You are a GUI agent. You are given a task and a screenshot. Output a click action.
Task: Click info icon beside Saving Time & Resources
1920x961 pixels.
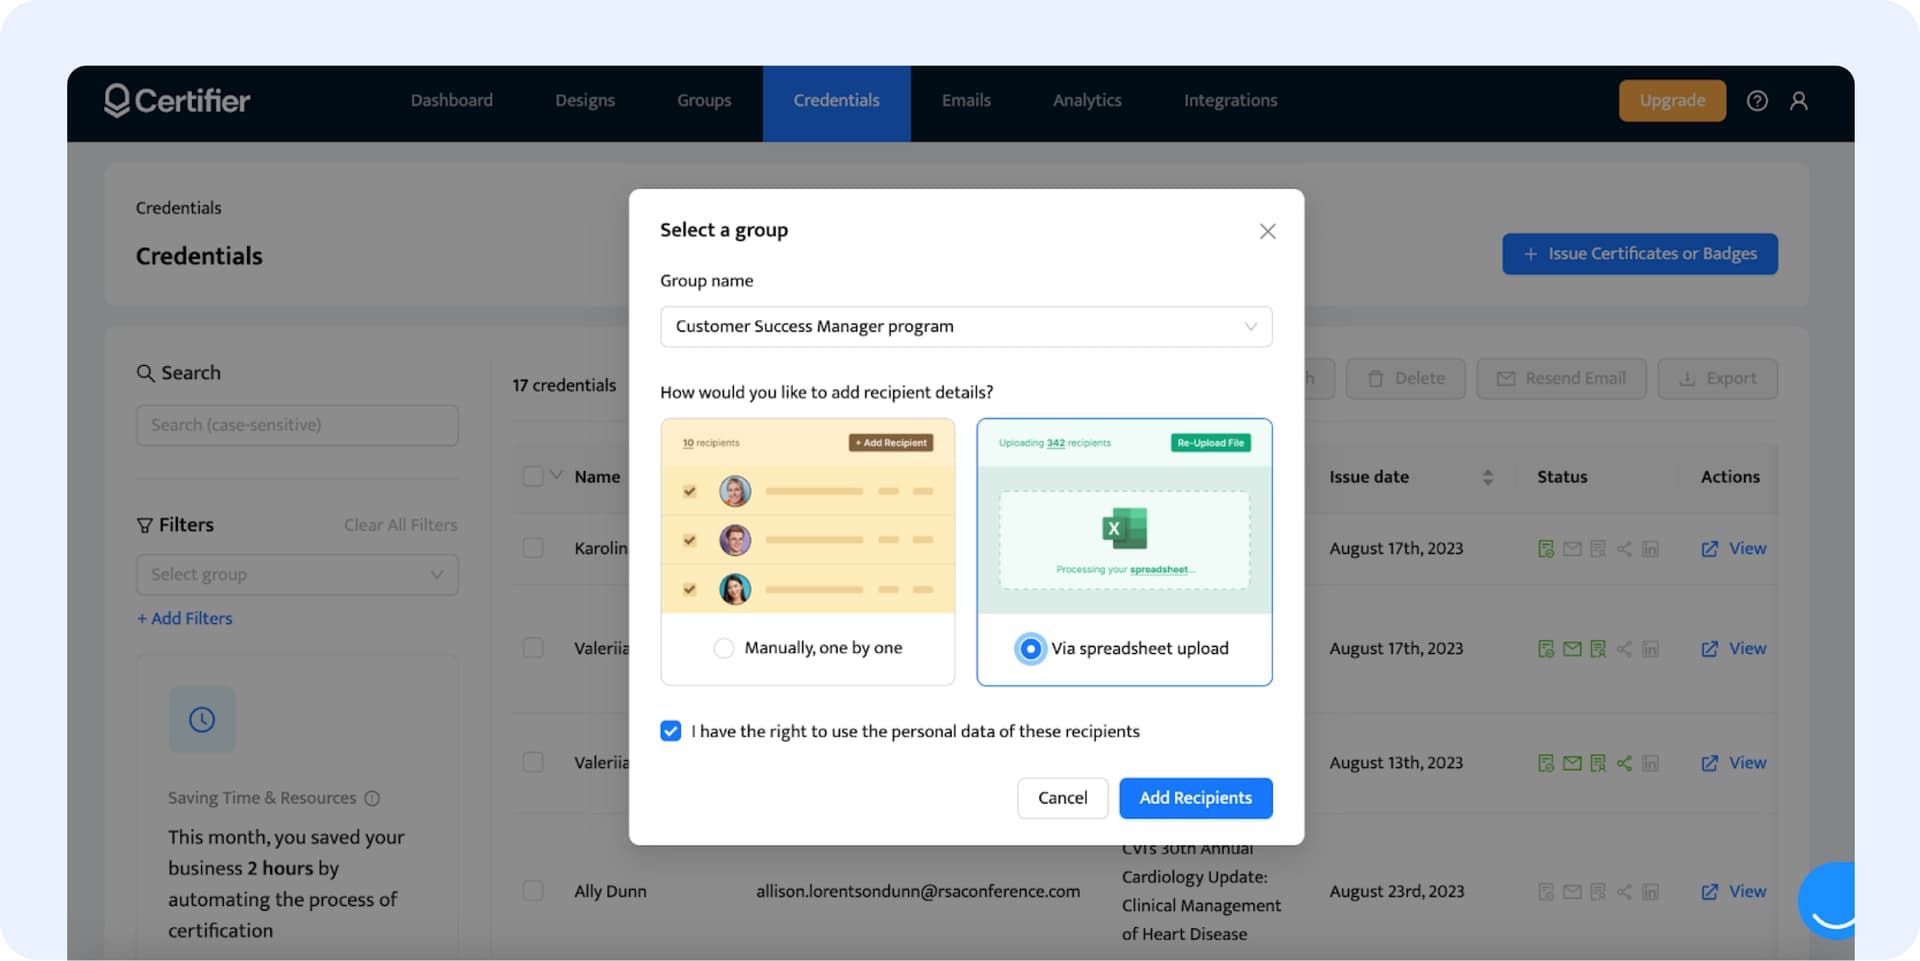click(x=372, y=798)
